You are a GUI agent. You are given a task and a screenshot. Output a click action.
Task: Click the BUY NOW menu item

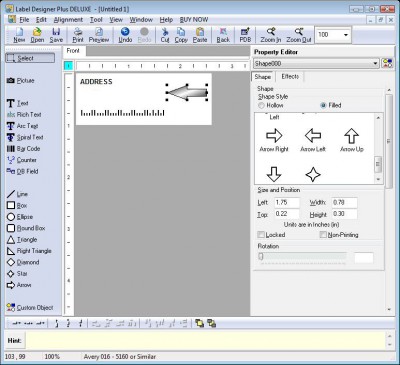tap(194, 20)
